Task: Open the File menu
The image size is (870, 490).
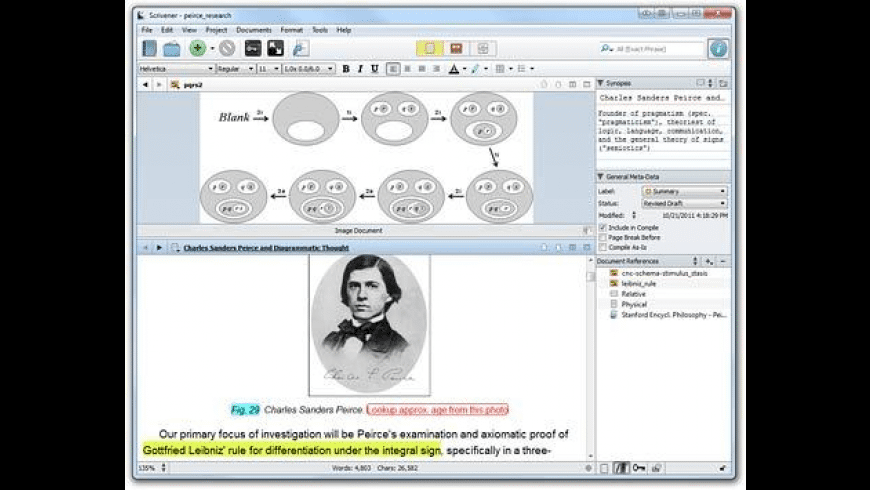Action: point(146,30)
